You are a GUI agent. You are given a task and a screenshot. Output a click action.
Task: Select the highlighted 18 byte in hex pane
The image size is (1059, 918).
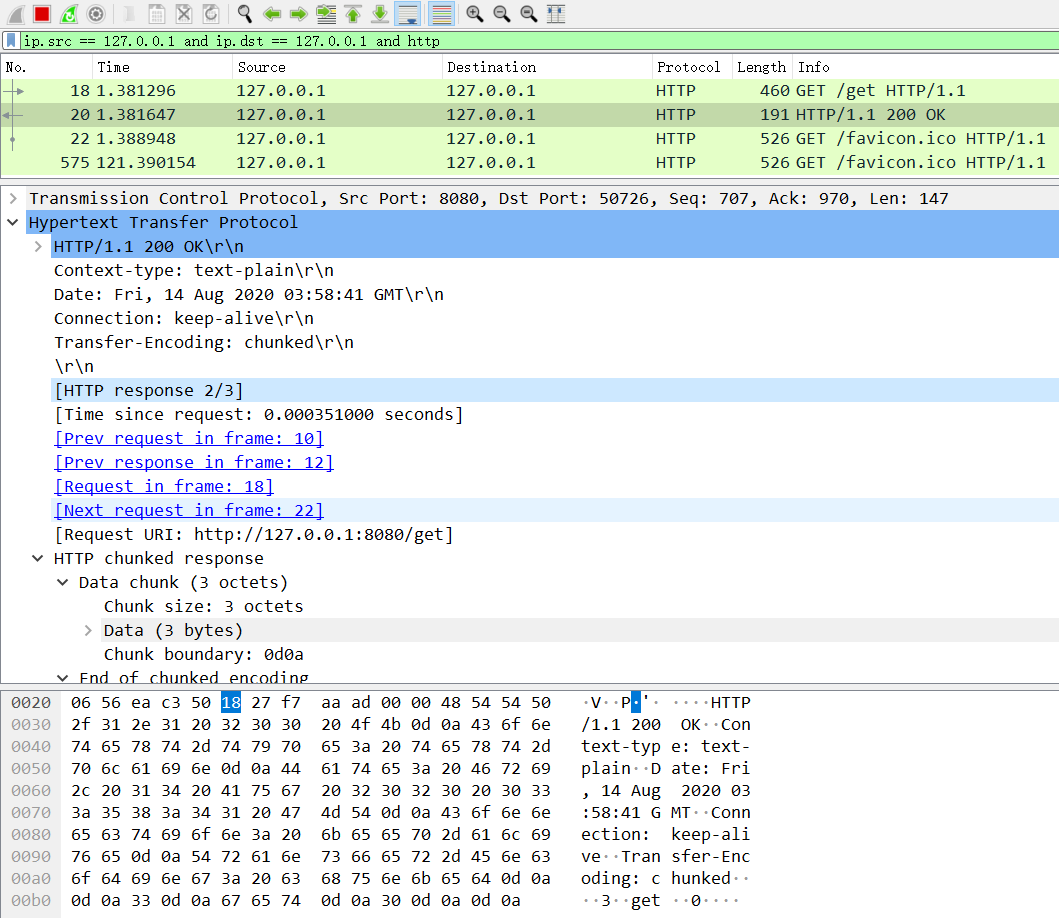coord(231,702)
